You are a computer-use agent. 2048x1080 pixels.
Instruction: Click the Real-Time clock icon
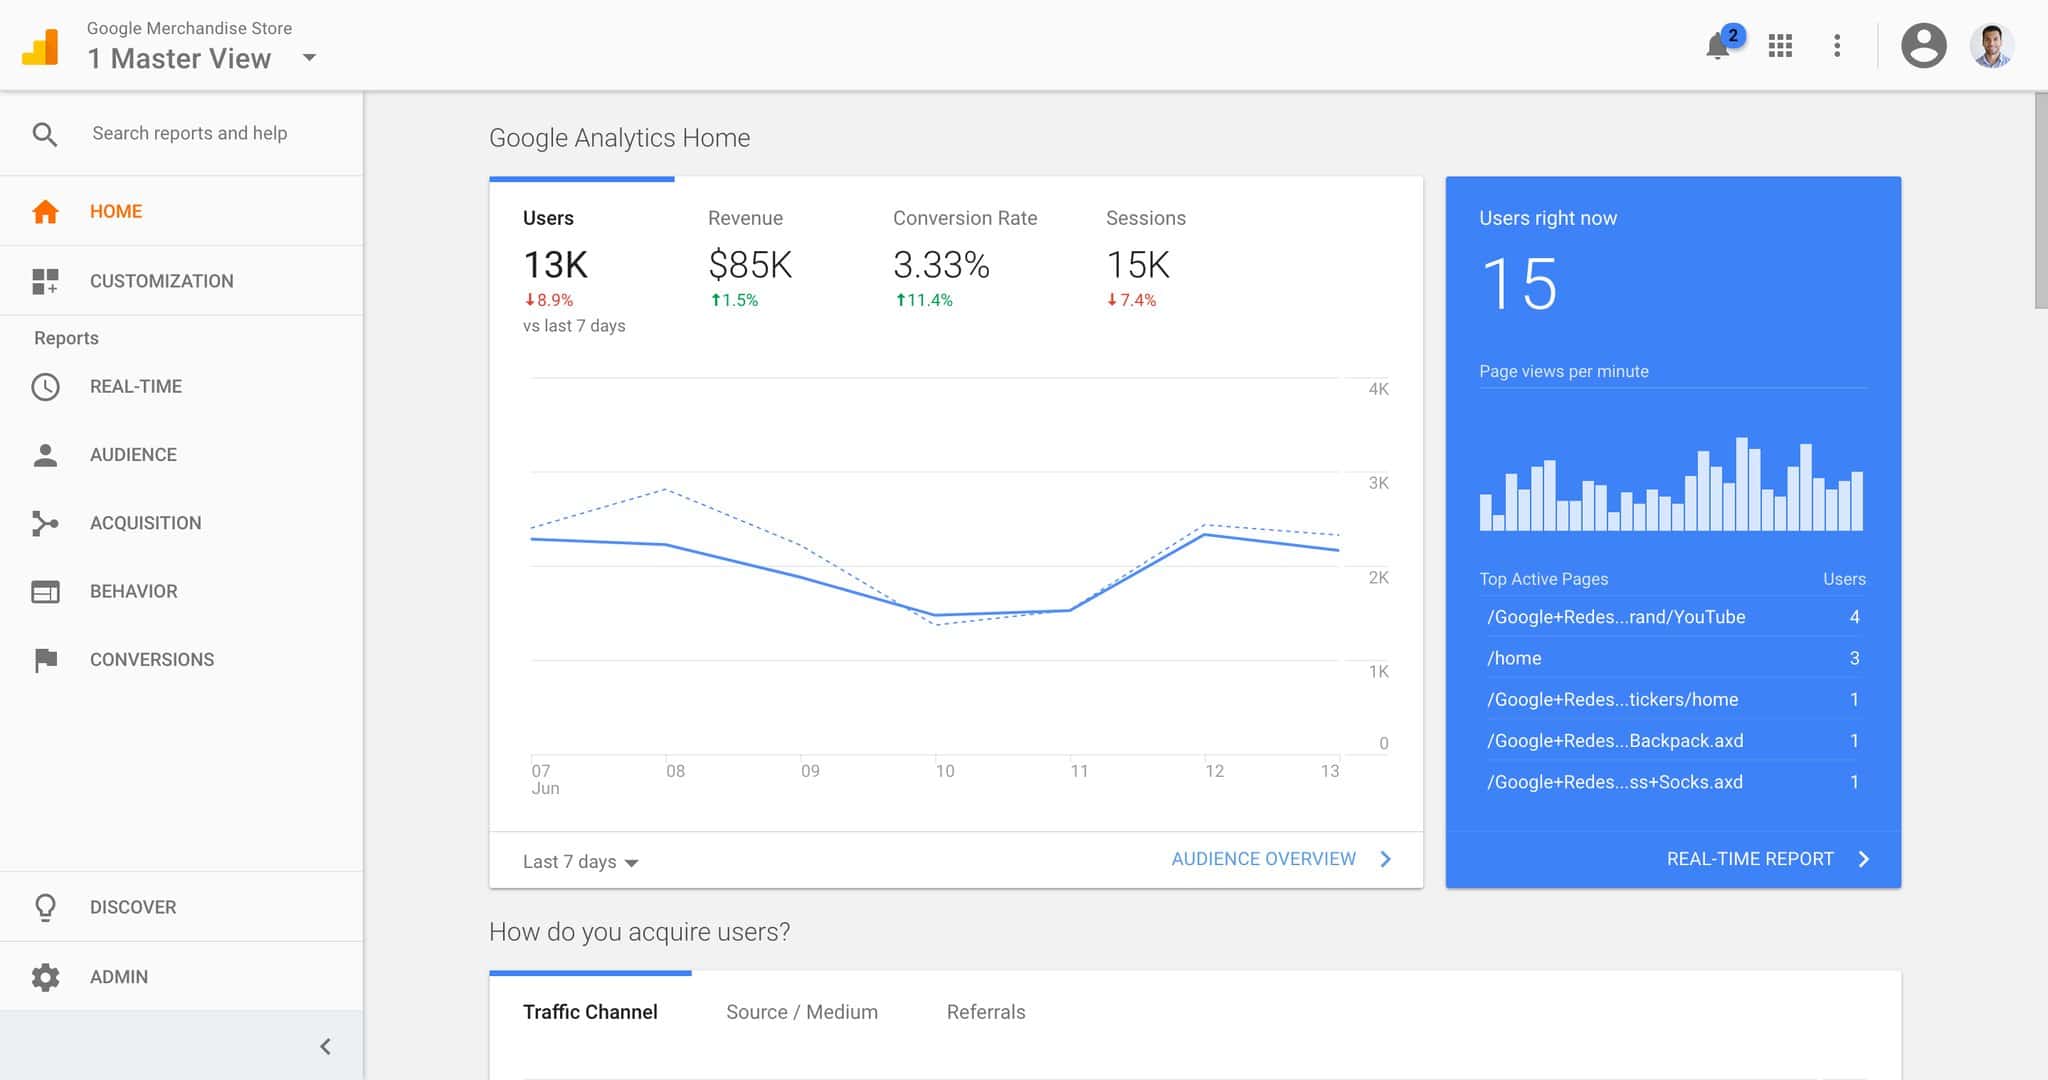[x=45, y=387]
